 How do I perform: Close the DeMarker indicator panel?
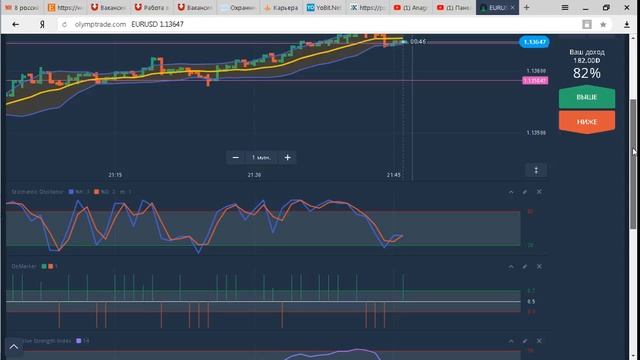[x=539, y=267]
